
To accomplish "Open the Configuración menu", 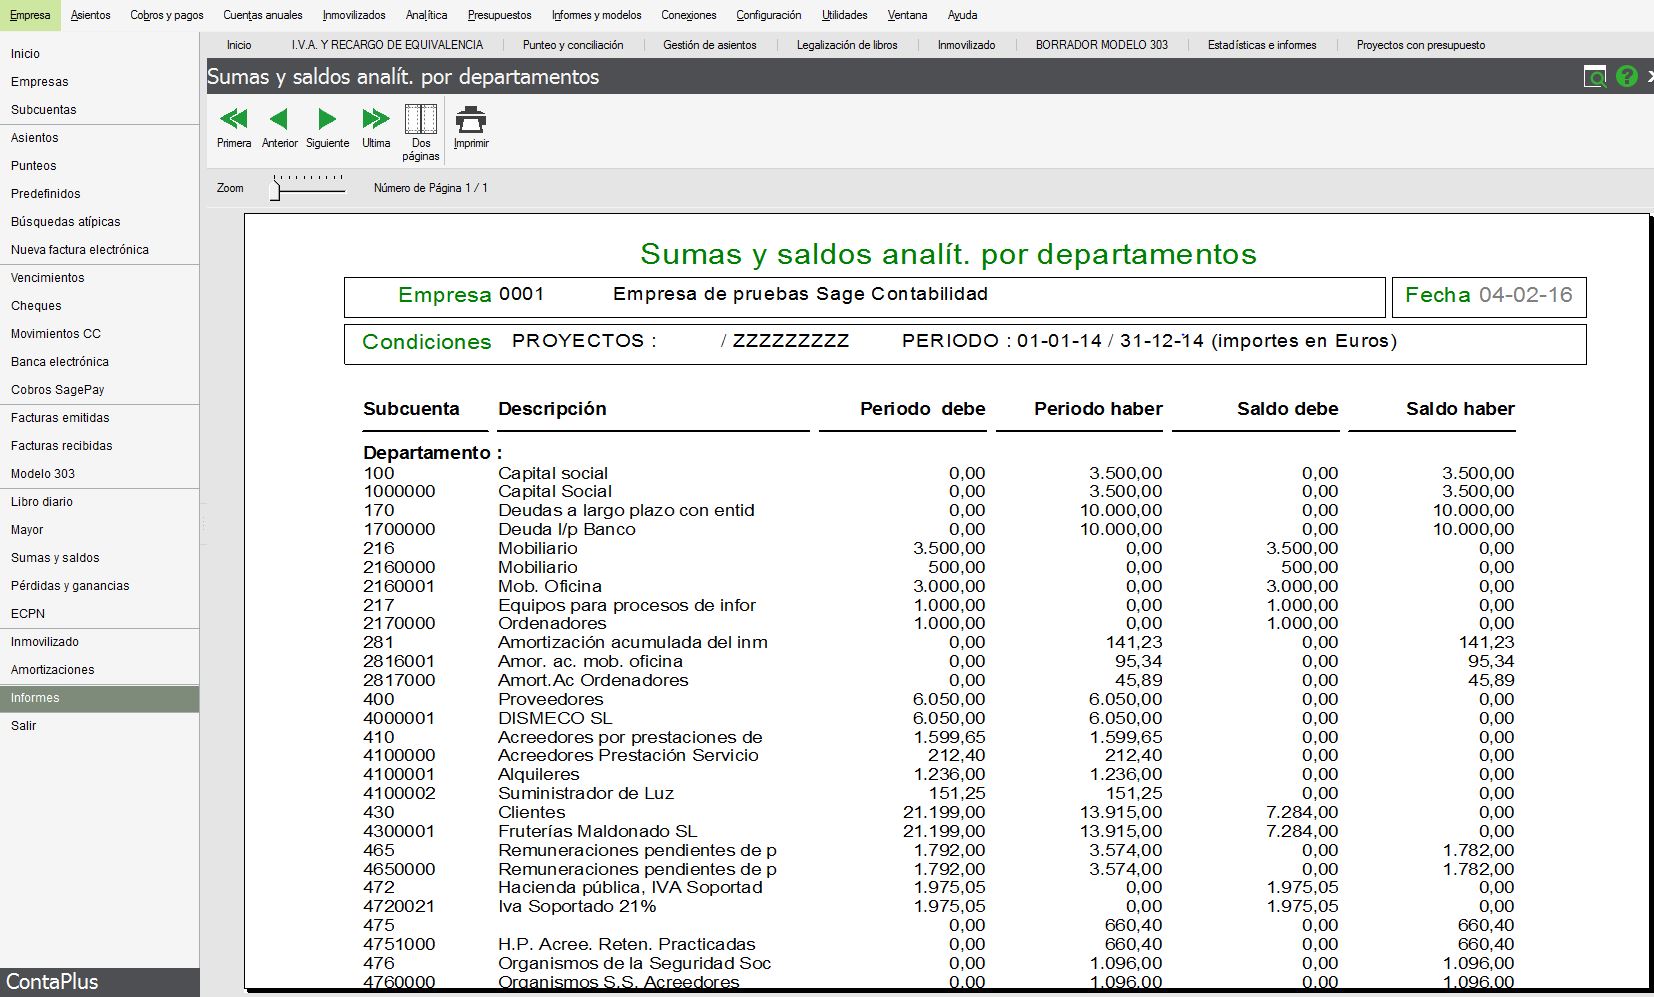I will (768, 15).
